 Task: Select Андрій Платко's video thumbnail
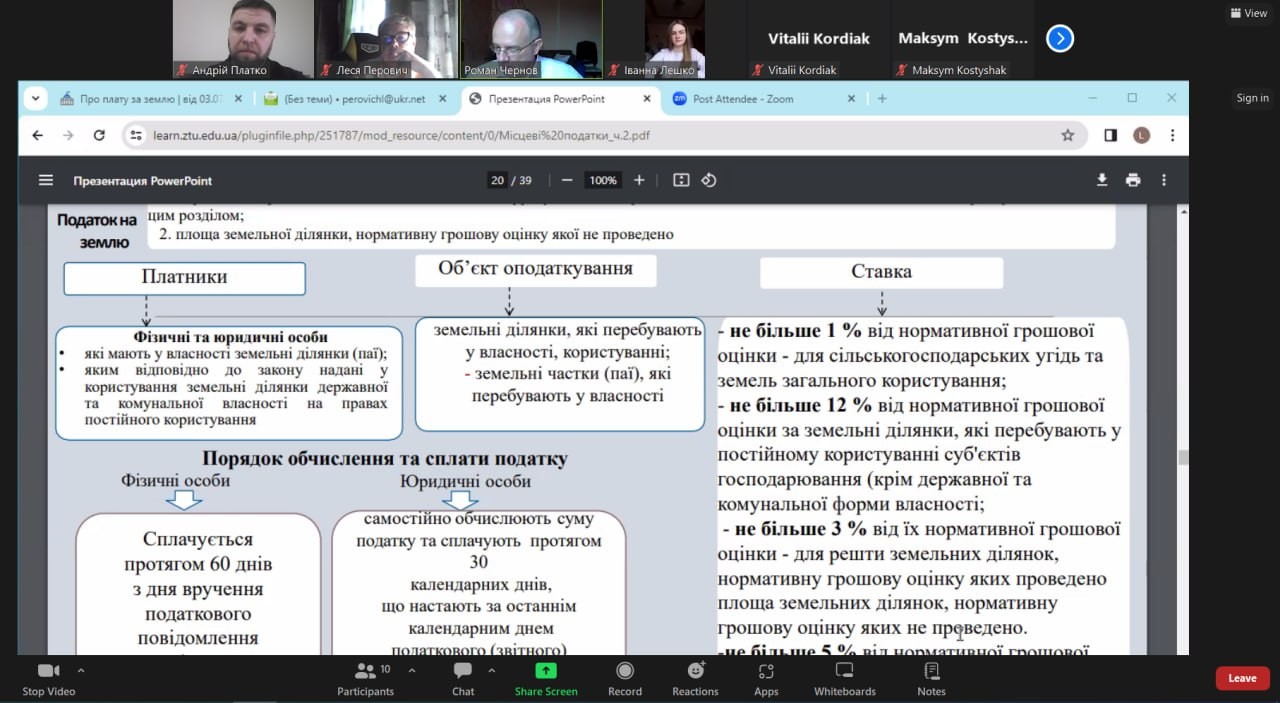(x=242, y=39)
